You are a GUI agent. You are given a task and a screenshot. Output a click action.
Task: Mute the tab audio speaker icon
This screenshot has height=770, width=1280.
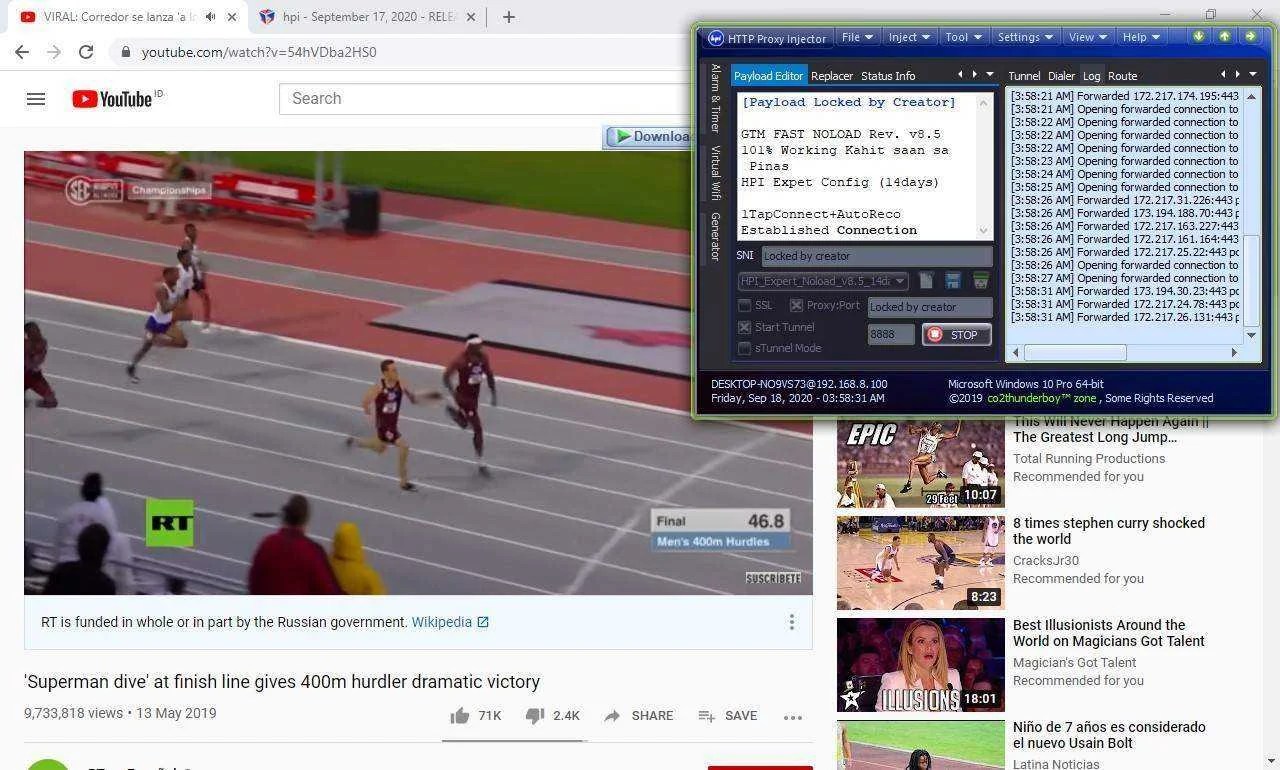coord(210,17)
